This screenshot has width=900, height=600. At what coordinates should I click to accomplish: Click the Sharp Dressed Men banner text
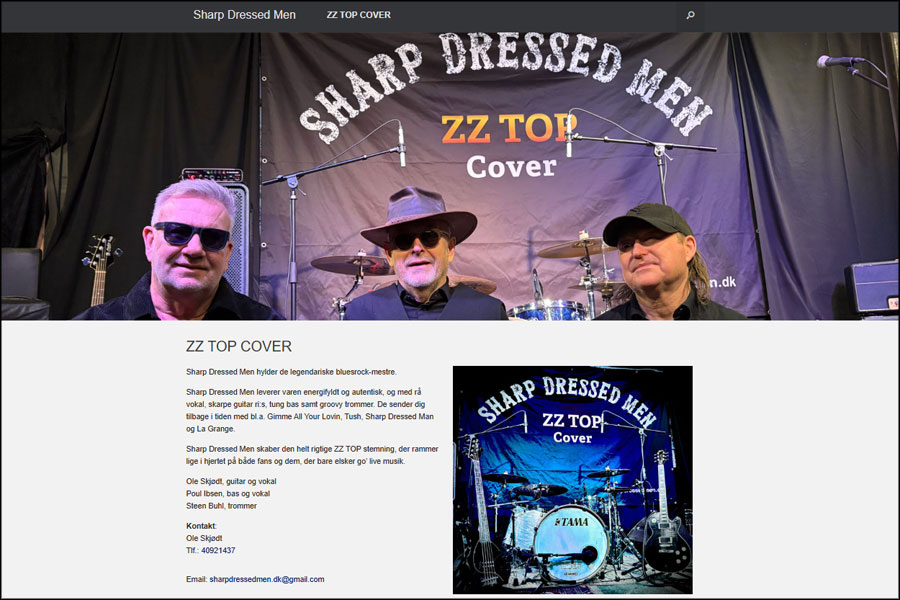(x=505, y=80)
